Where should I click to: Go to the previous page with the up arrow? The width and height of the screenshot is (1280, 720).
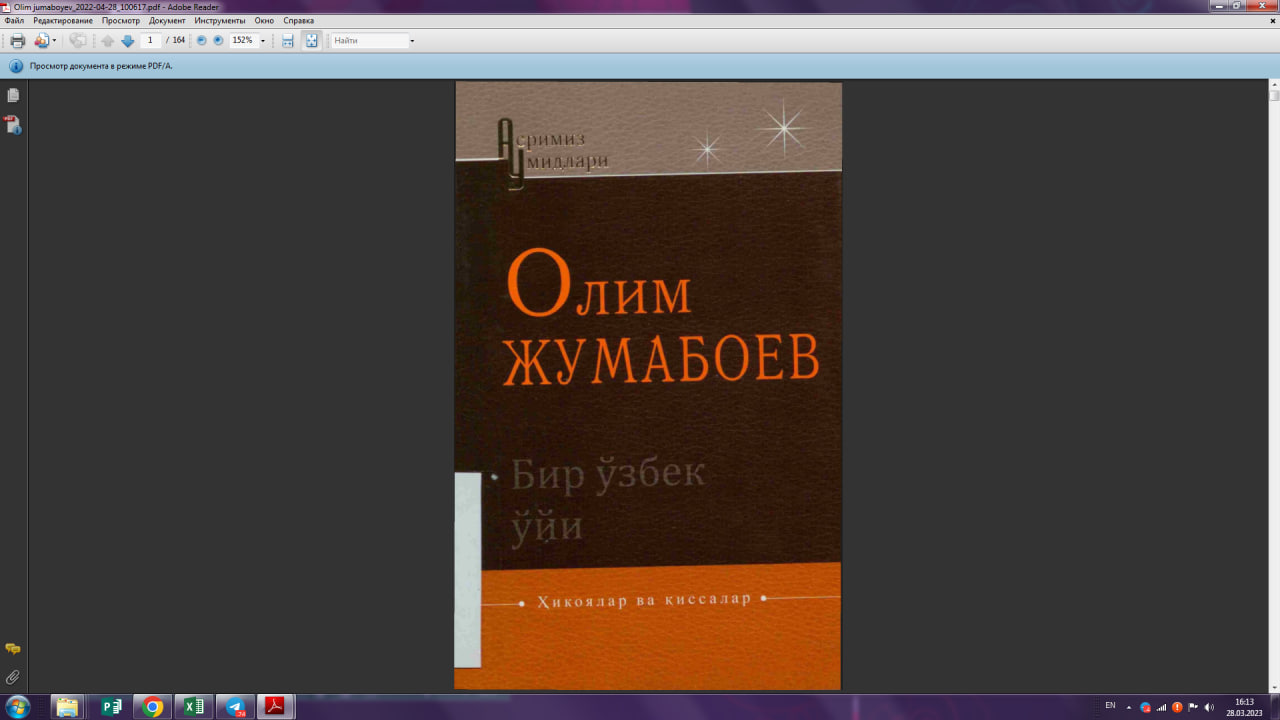(x=108, y=41)
